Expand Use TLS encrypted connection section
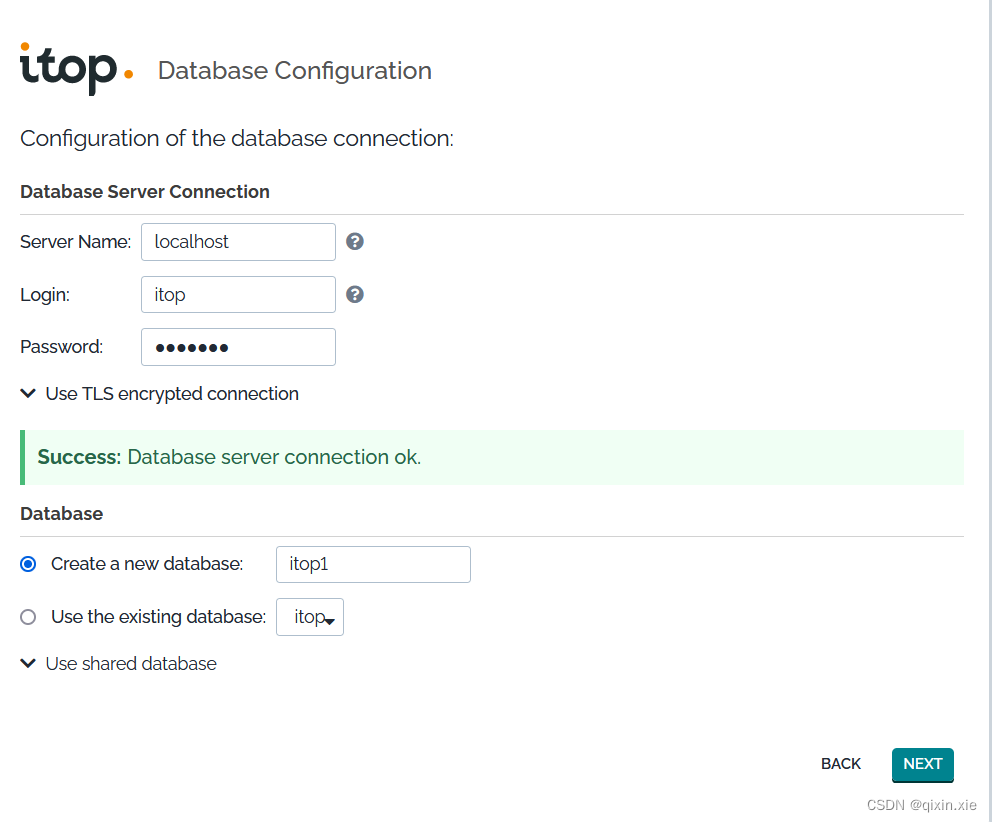The height and width of the screenshot is (822, 992). tap(159, 394)
